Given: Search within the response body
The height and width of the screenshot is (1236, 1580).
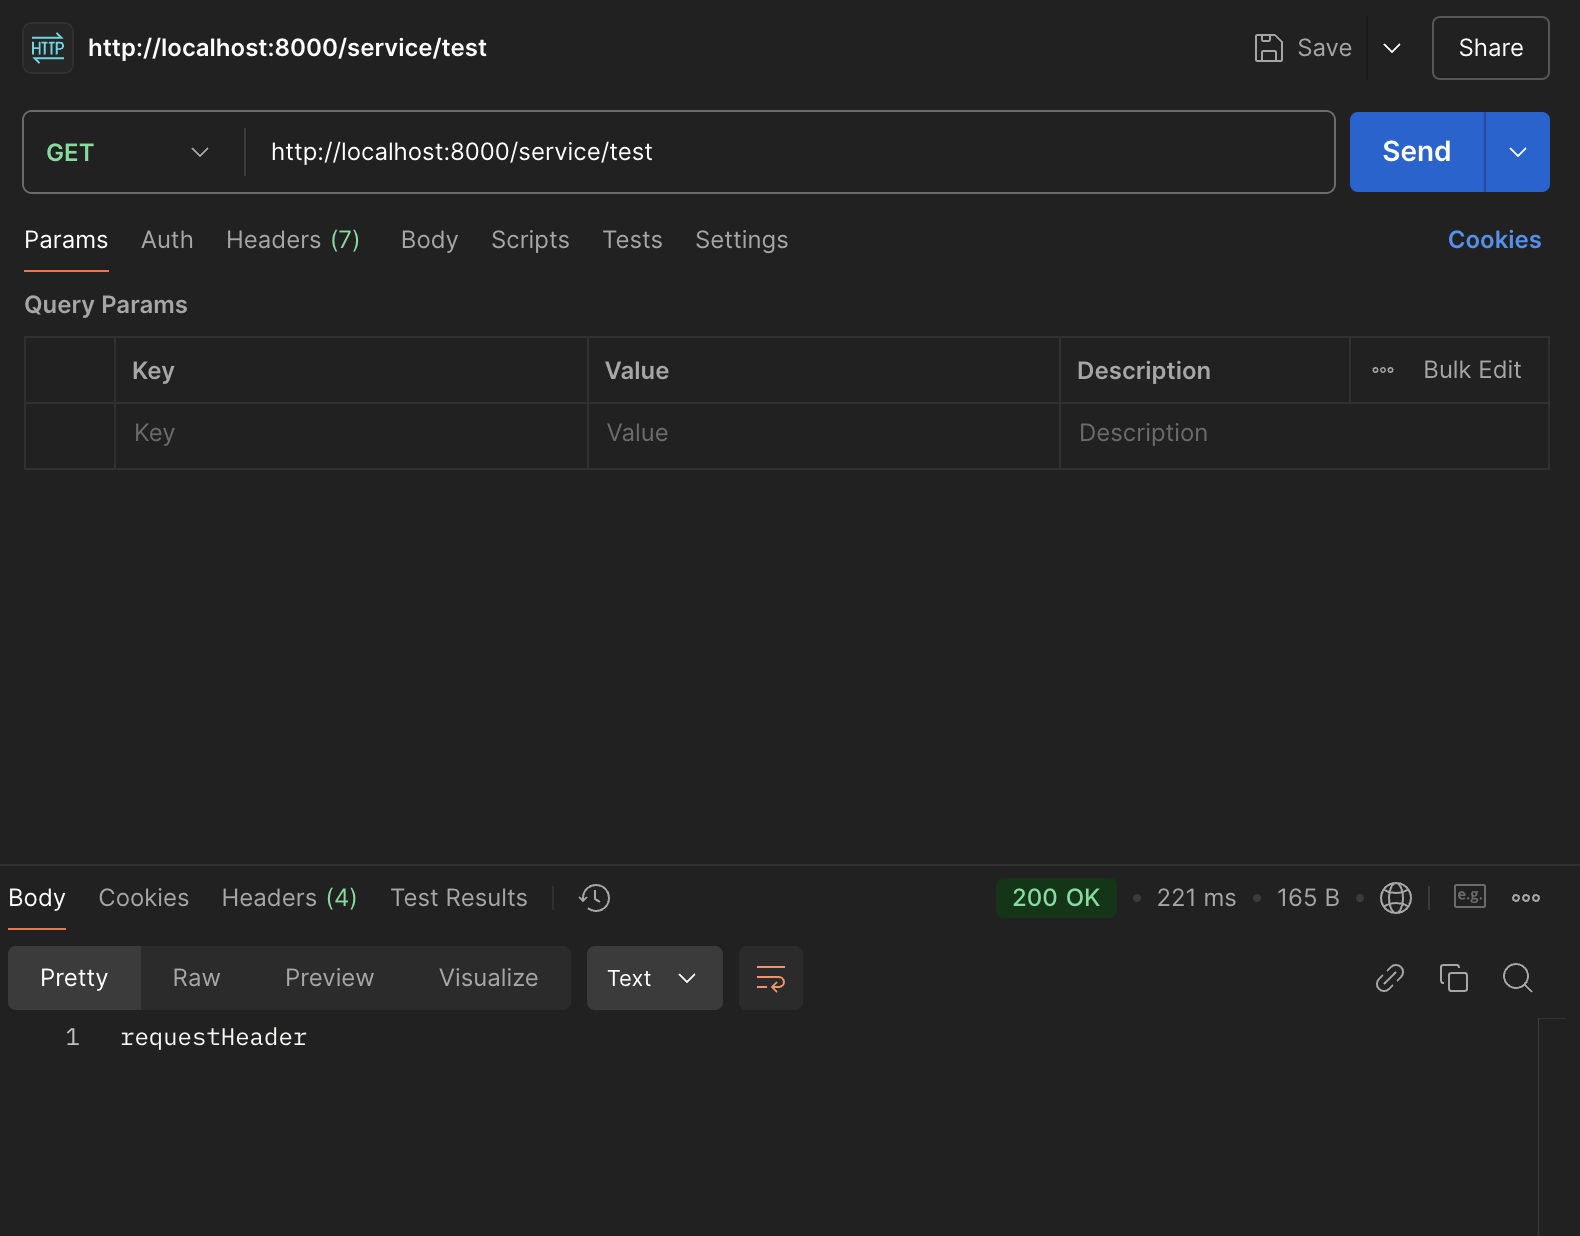Looking at the screenshot, I should [1518, 978].
